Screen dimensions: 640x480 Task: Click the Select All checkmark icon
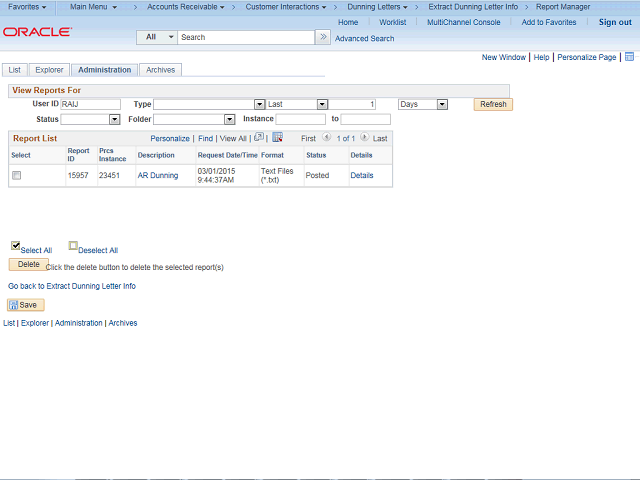tap(16, 245)
